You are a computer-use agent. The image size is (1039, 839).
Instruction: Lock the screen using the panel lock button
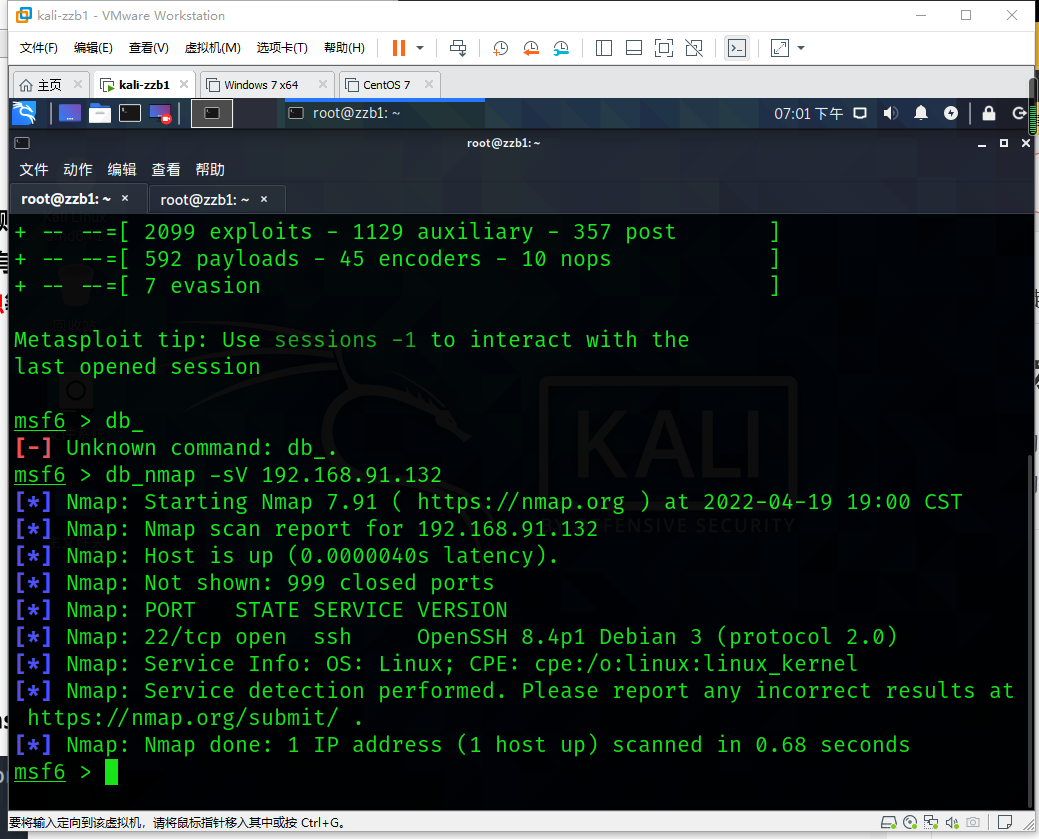(990, 113)
